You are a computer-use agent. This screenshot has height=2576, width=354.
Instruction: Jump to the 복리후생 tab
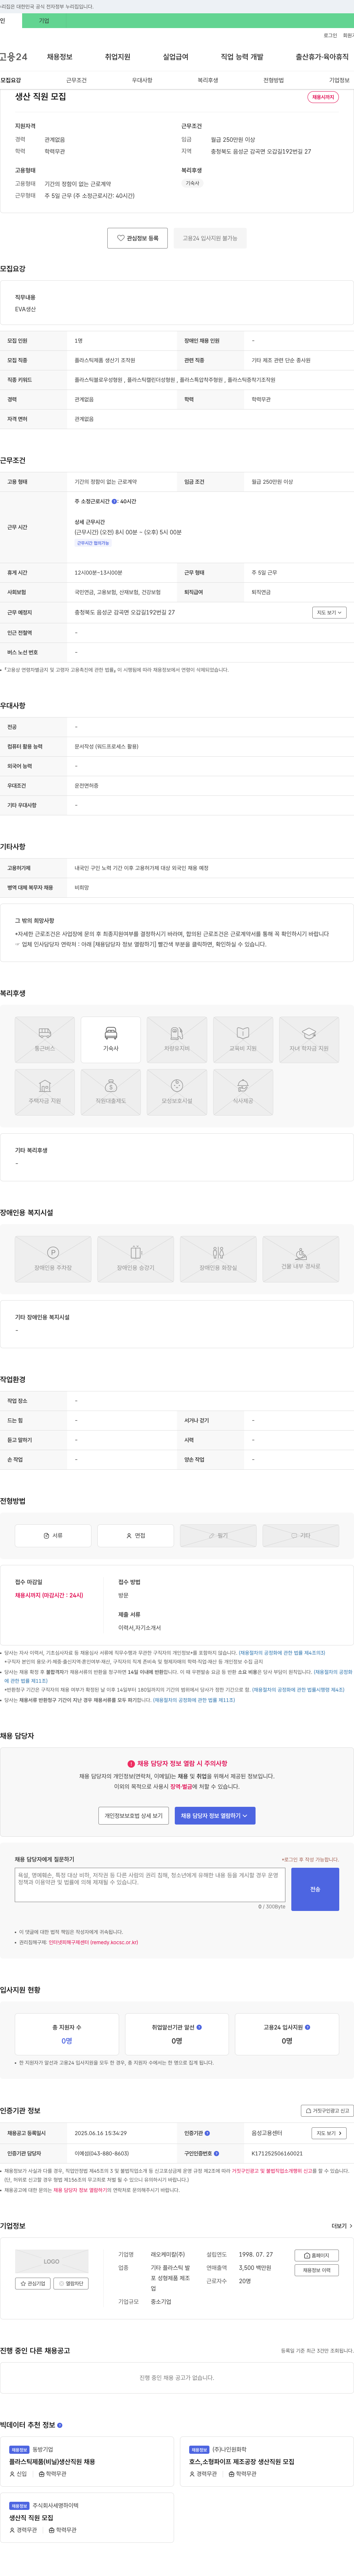pyautogui.click(x=208, y=80)
